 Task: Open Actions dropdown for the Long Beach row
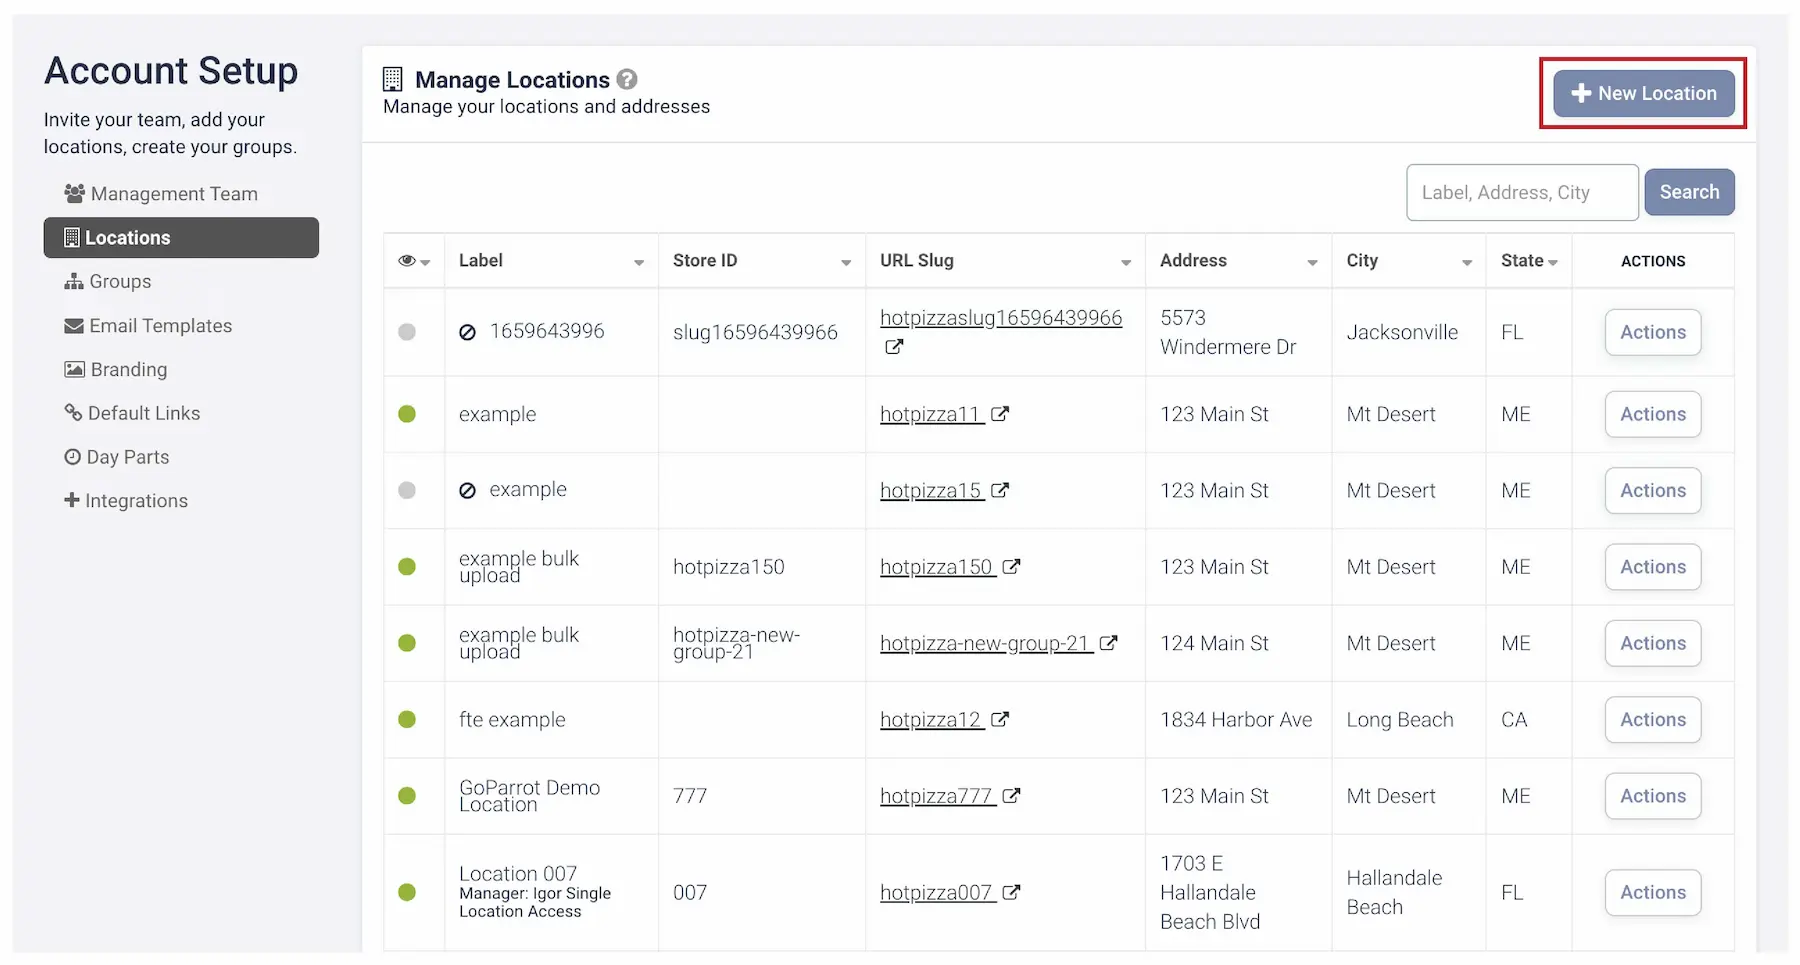tap(1653, 719)
